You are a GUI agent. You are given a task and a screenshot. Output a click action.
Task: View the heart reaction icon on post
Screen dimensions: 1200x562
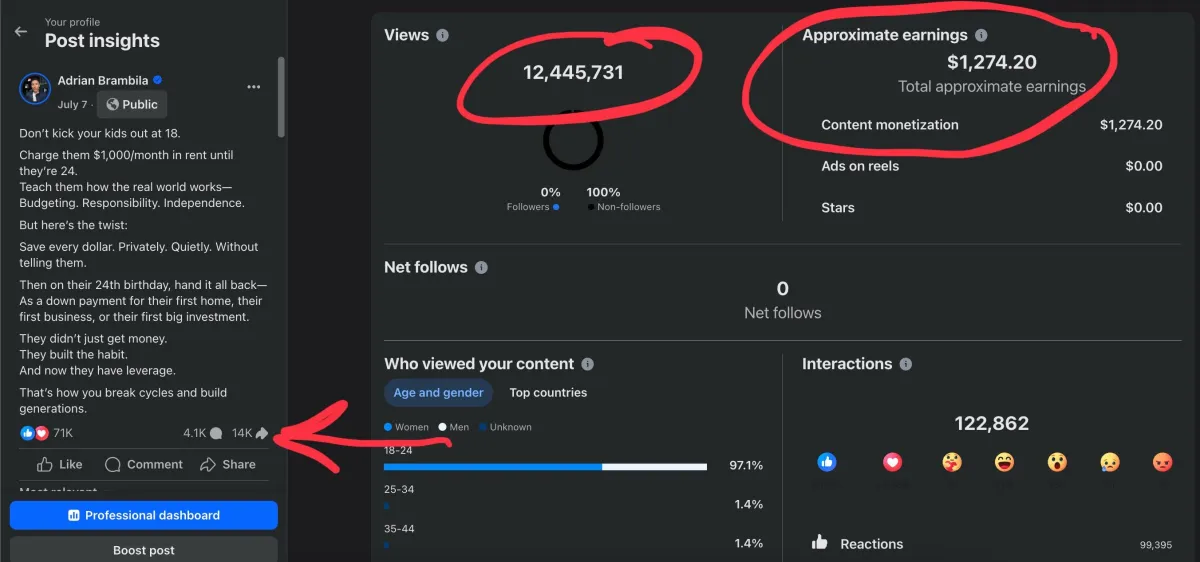click(x=41, y=433)
